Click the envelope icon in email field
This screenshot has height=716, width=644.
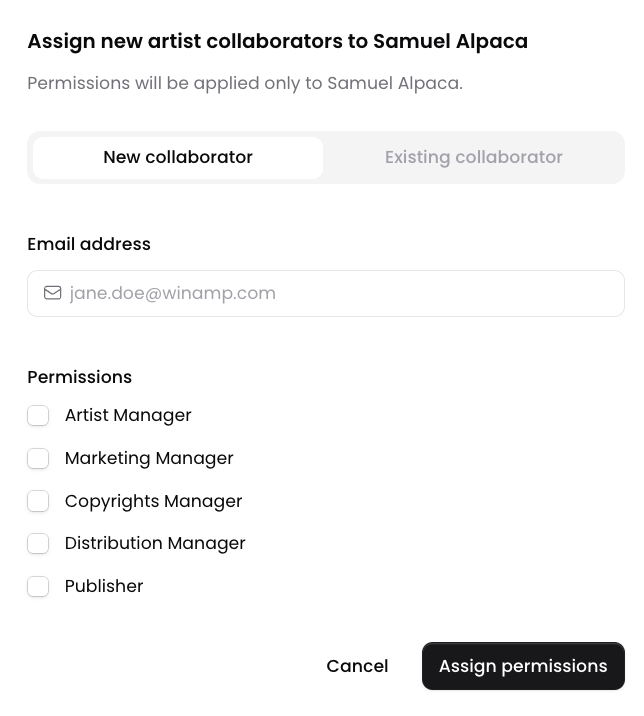[x=53, y=293]
